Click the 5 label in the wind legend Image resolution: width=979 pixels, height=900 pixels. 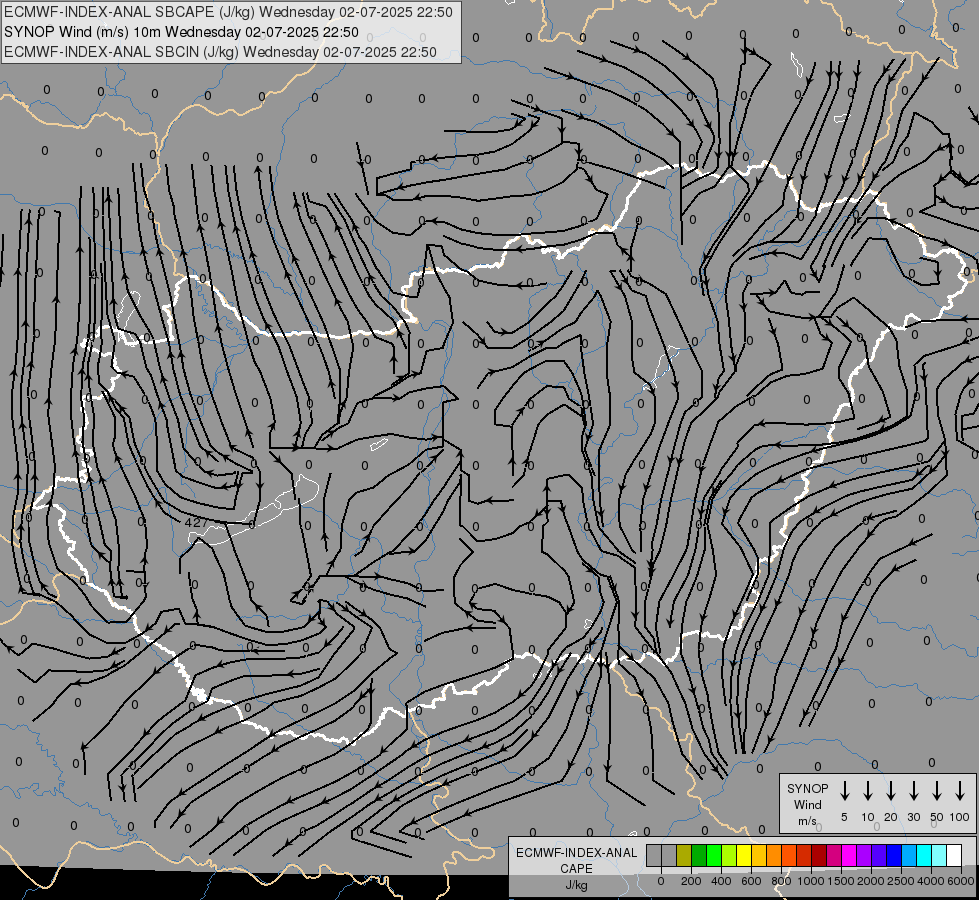(844, 817)
